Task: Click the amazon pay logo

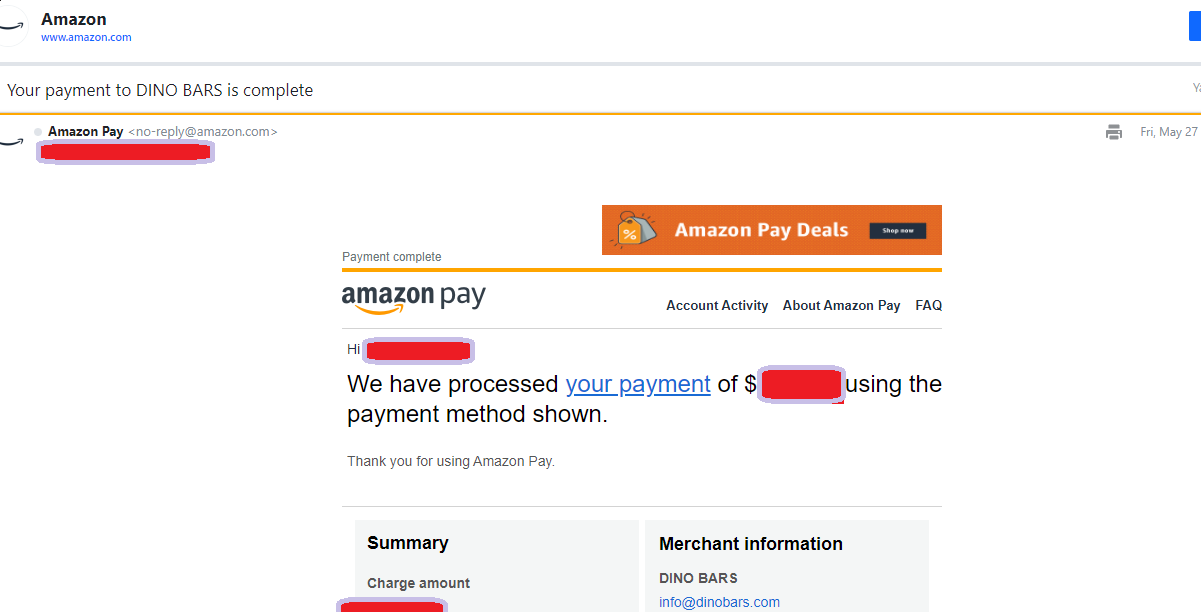Action: pos(414,299)
